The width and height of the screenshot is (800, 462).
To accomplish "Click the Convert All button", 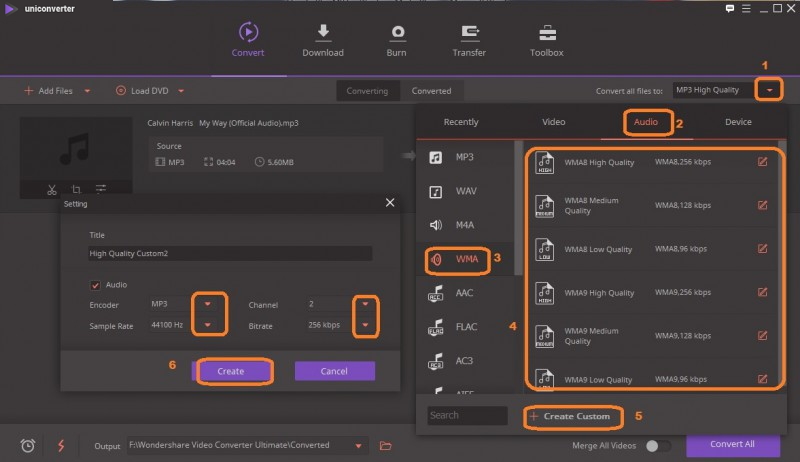I will [733, 445].
